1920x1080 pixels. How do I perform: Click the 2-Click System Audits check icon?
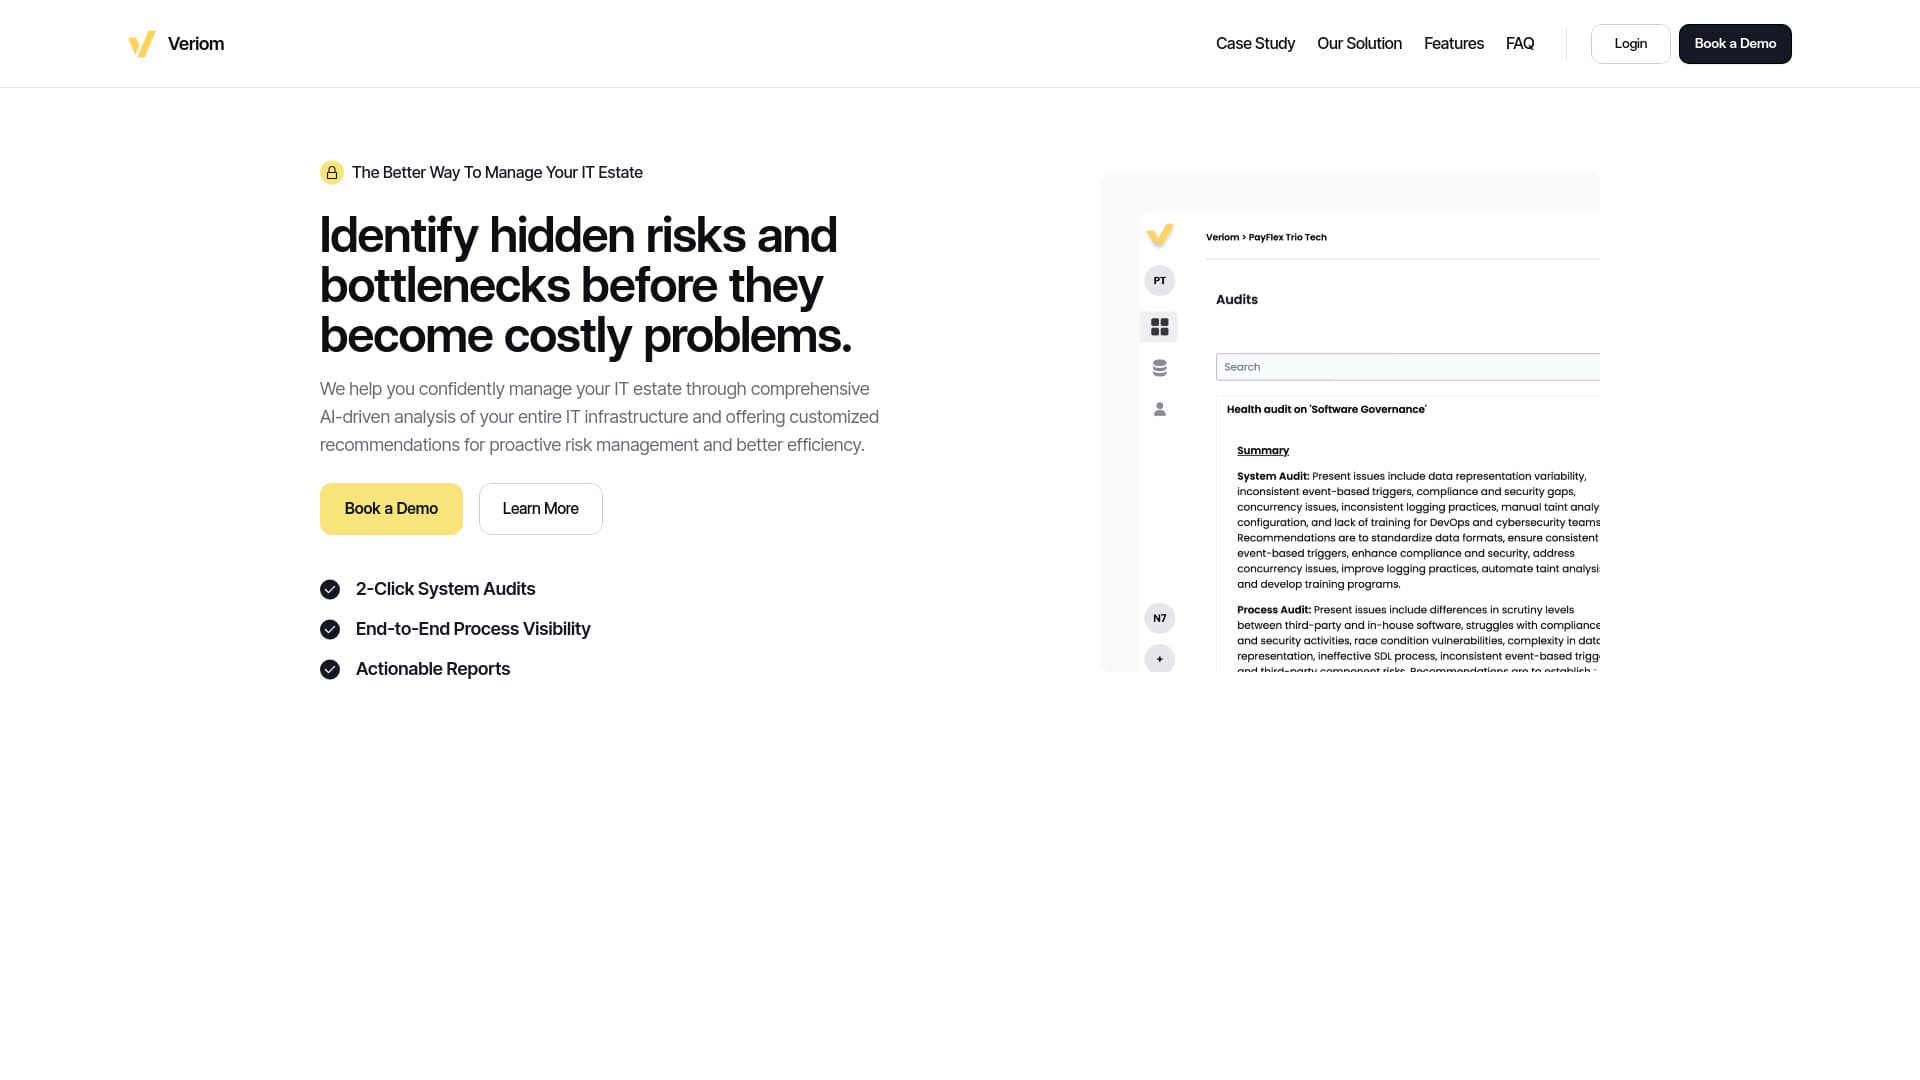(x=330, y=590)
